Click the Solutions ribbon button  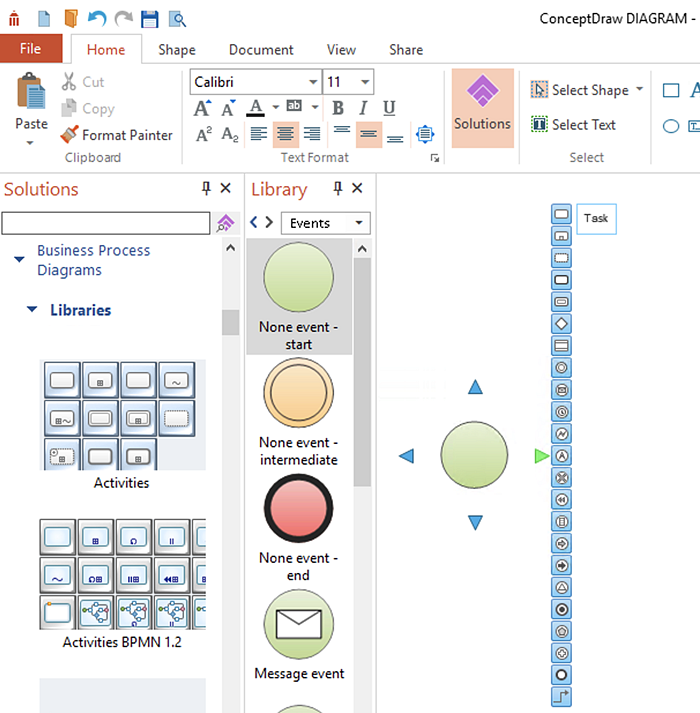[x=483, y=108]
